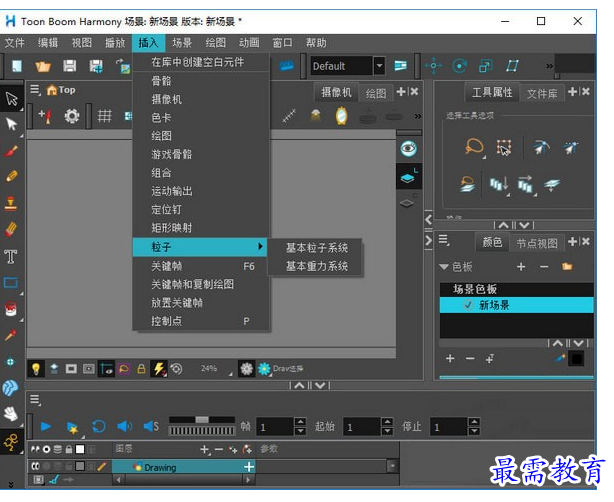Open the 场景 menu in menu bar
614x502 pixels.
coord(182,42)
